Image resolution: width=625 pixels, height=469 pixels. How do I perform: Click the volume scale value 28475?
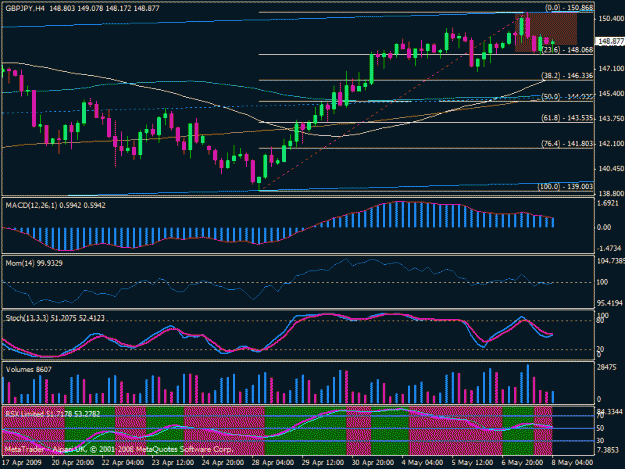607,367
